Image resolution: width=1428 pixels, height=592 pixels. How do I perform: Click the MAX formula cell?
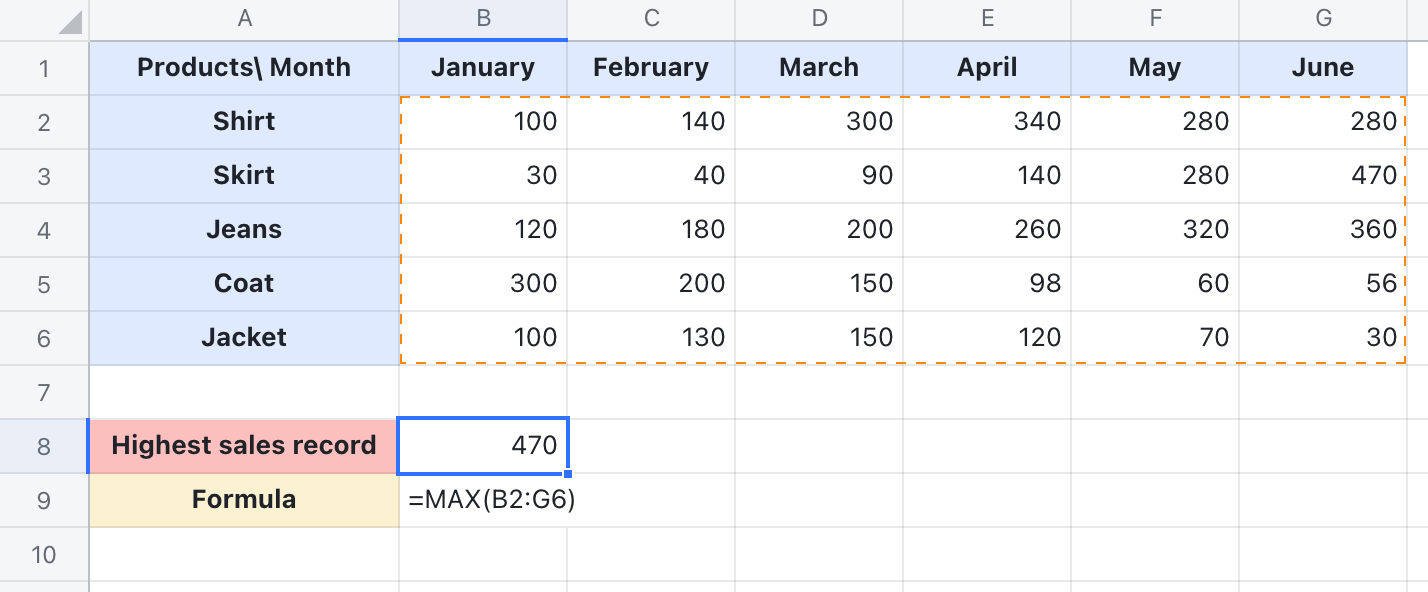pyautogui.click(x=483, y=499)
